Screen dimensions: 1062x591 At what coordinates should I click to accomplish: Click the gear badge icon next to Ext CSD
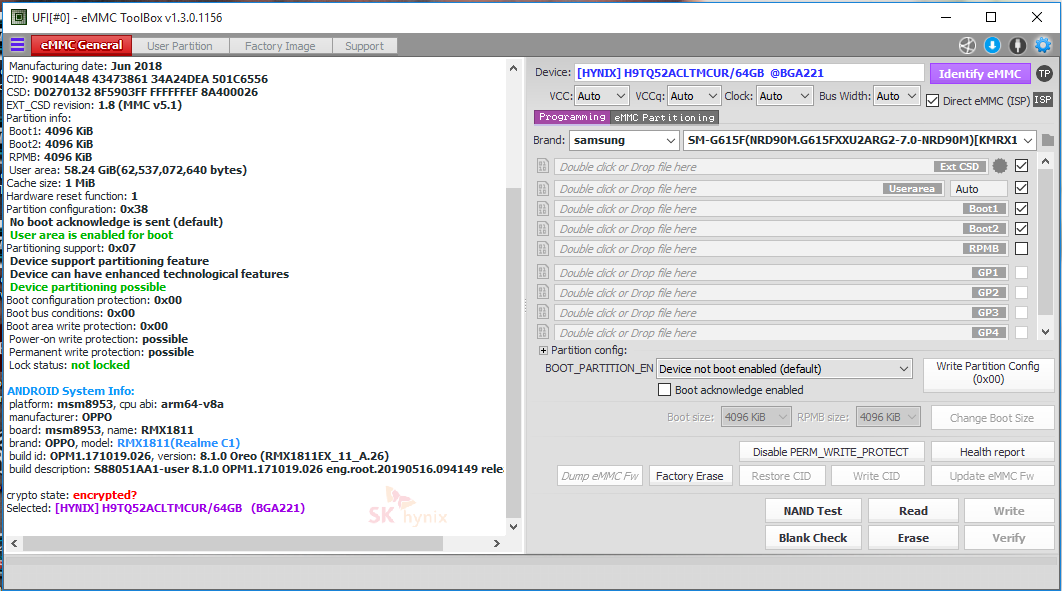1000,166
